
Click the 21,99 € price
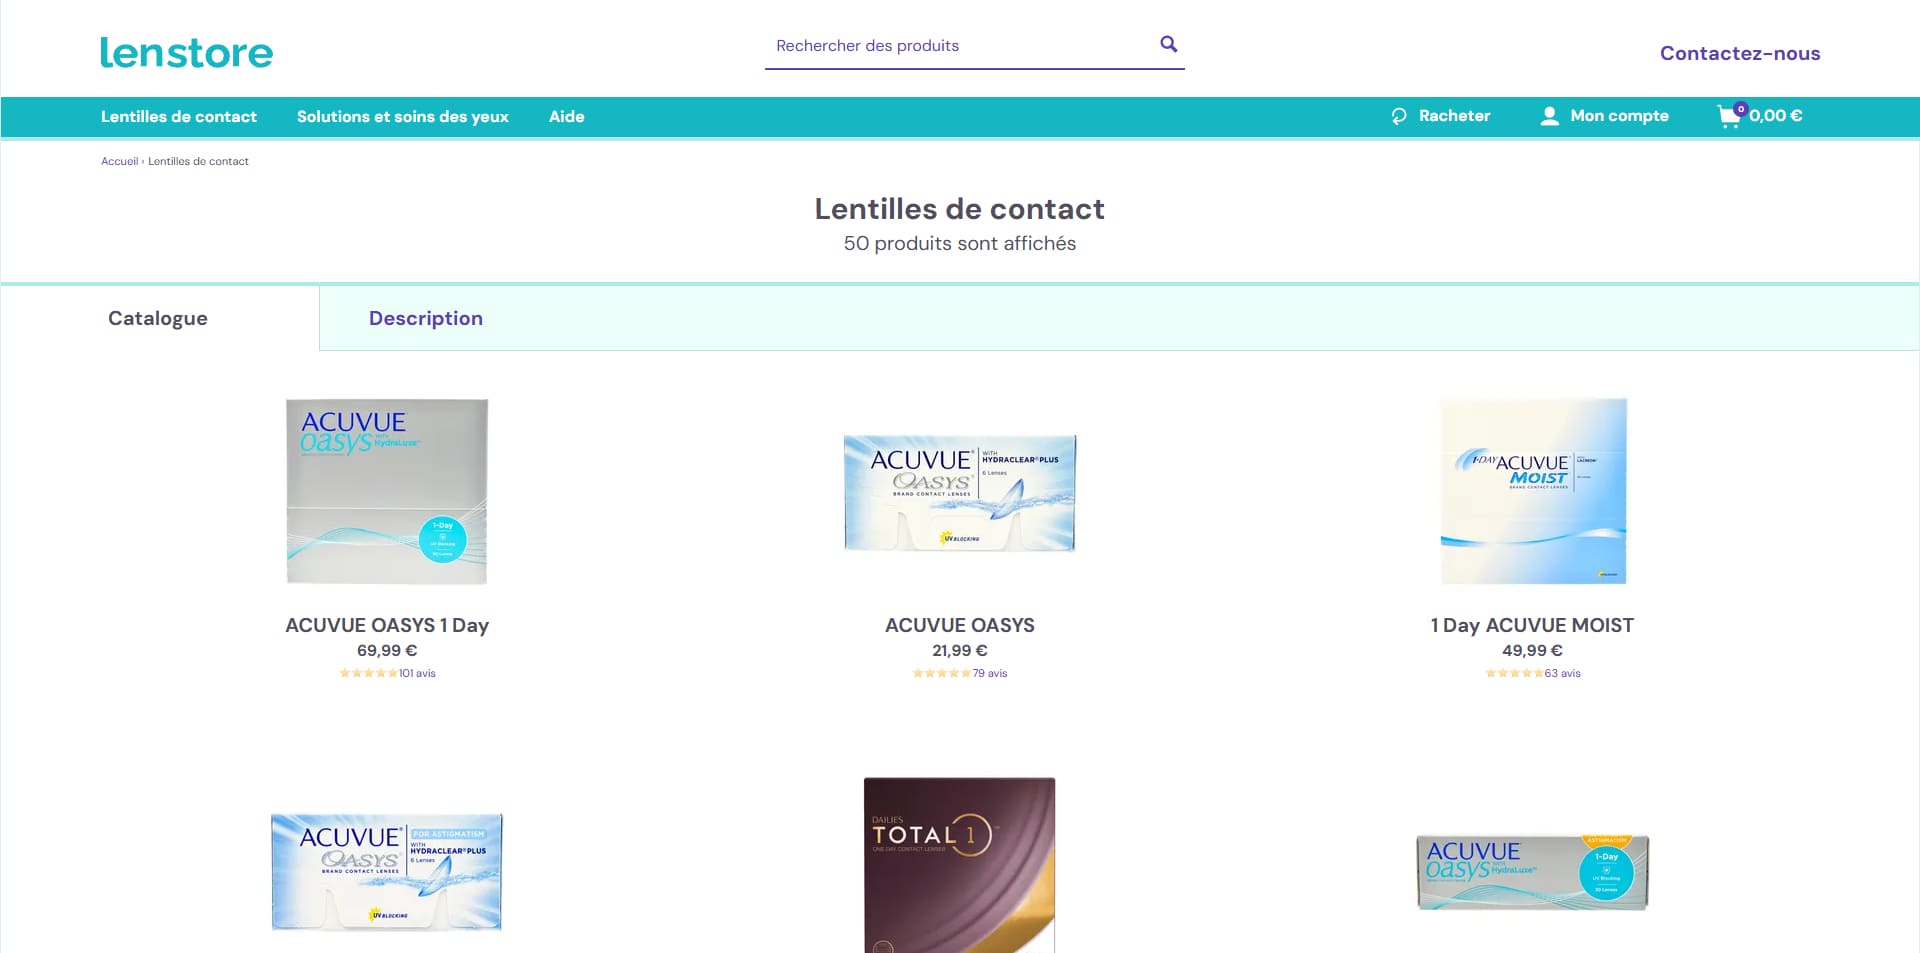point(960,650)
